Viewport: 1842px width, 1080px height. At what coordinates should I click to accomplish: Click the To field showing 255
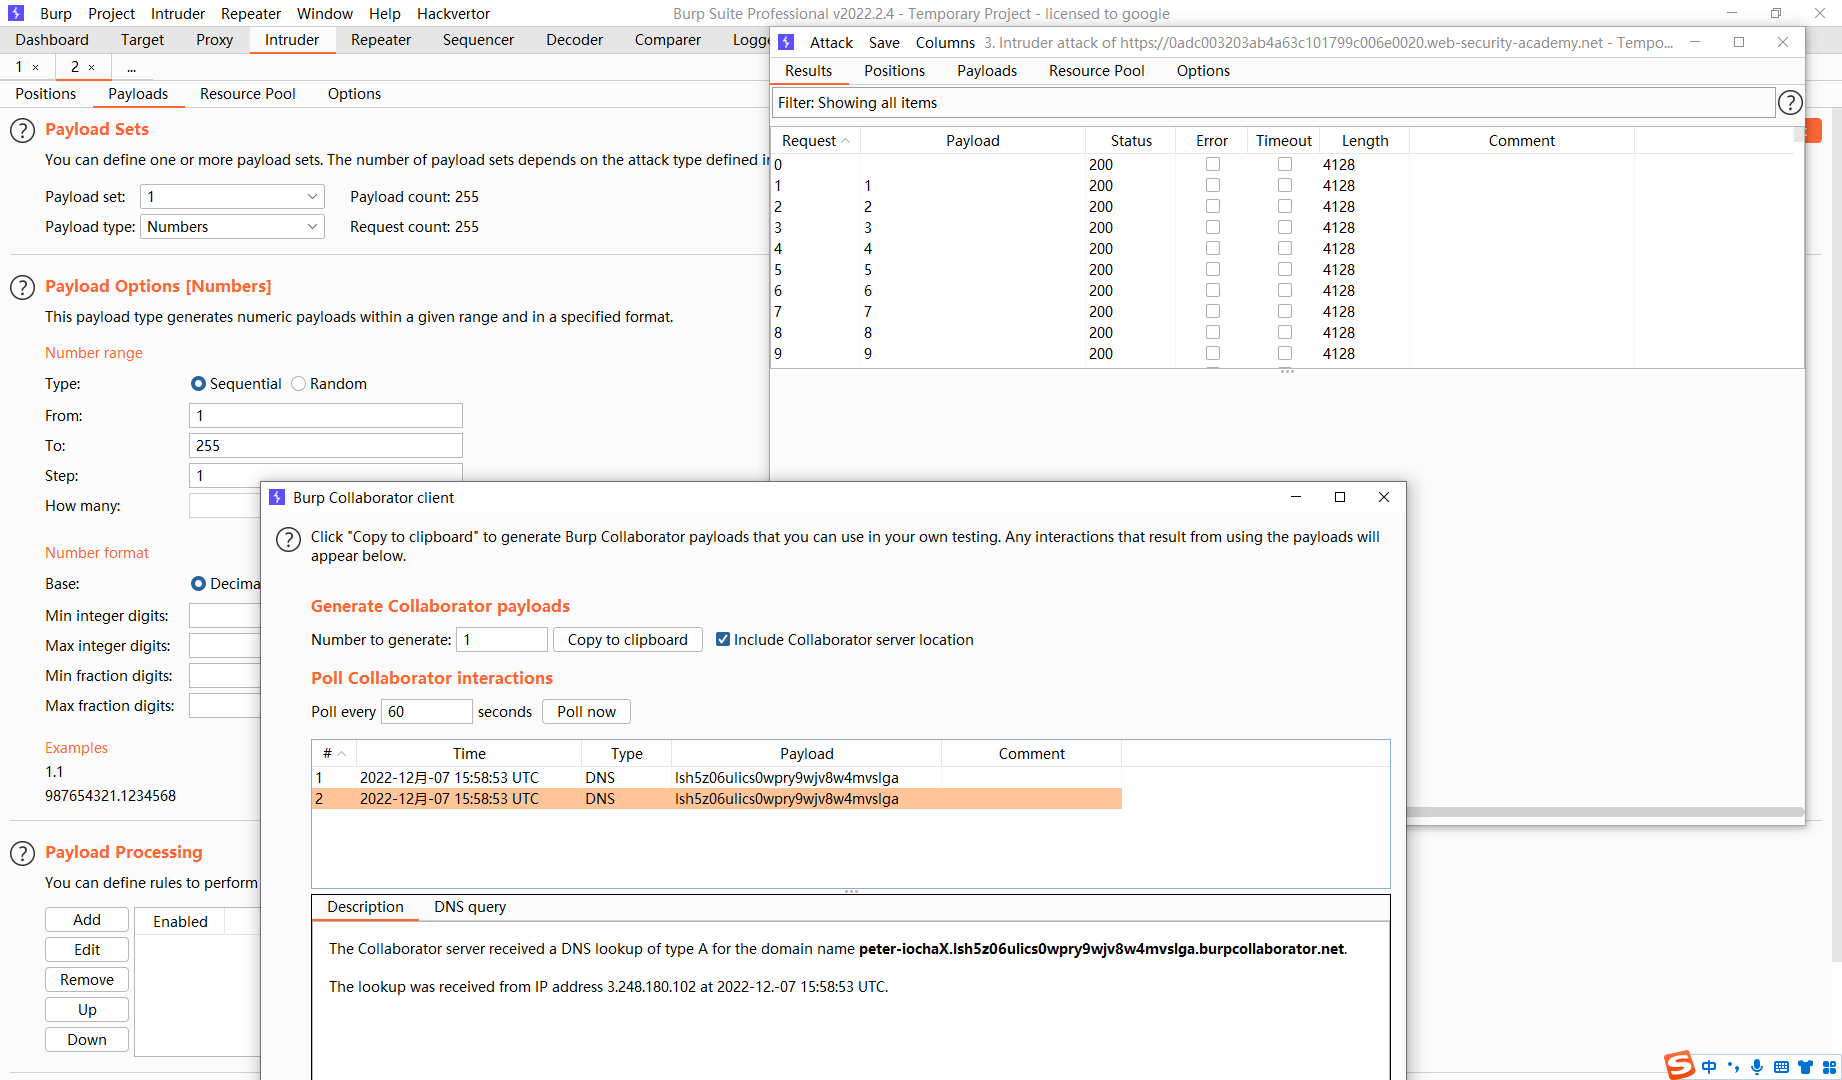(x=326, y=446)
